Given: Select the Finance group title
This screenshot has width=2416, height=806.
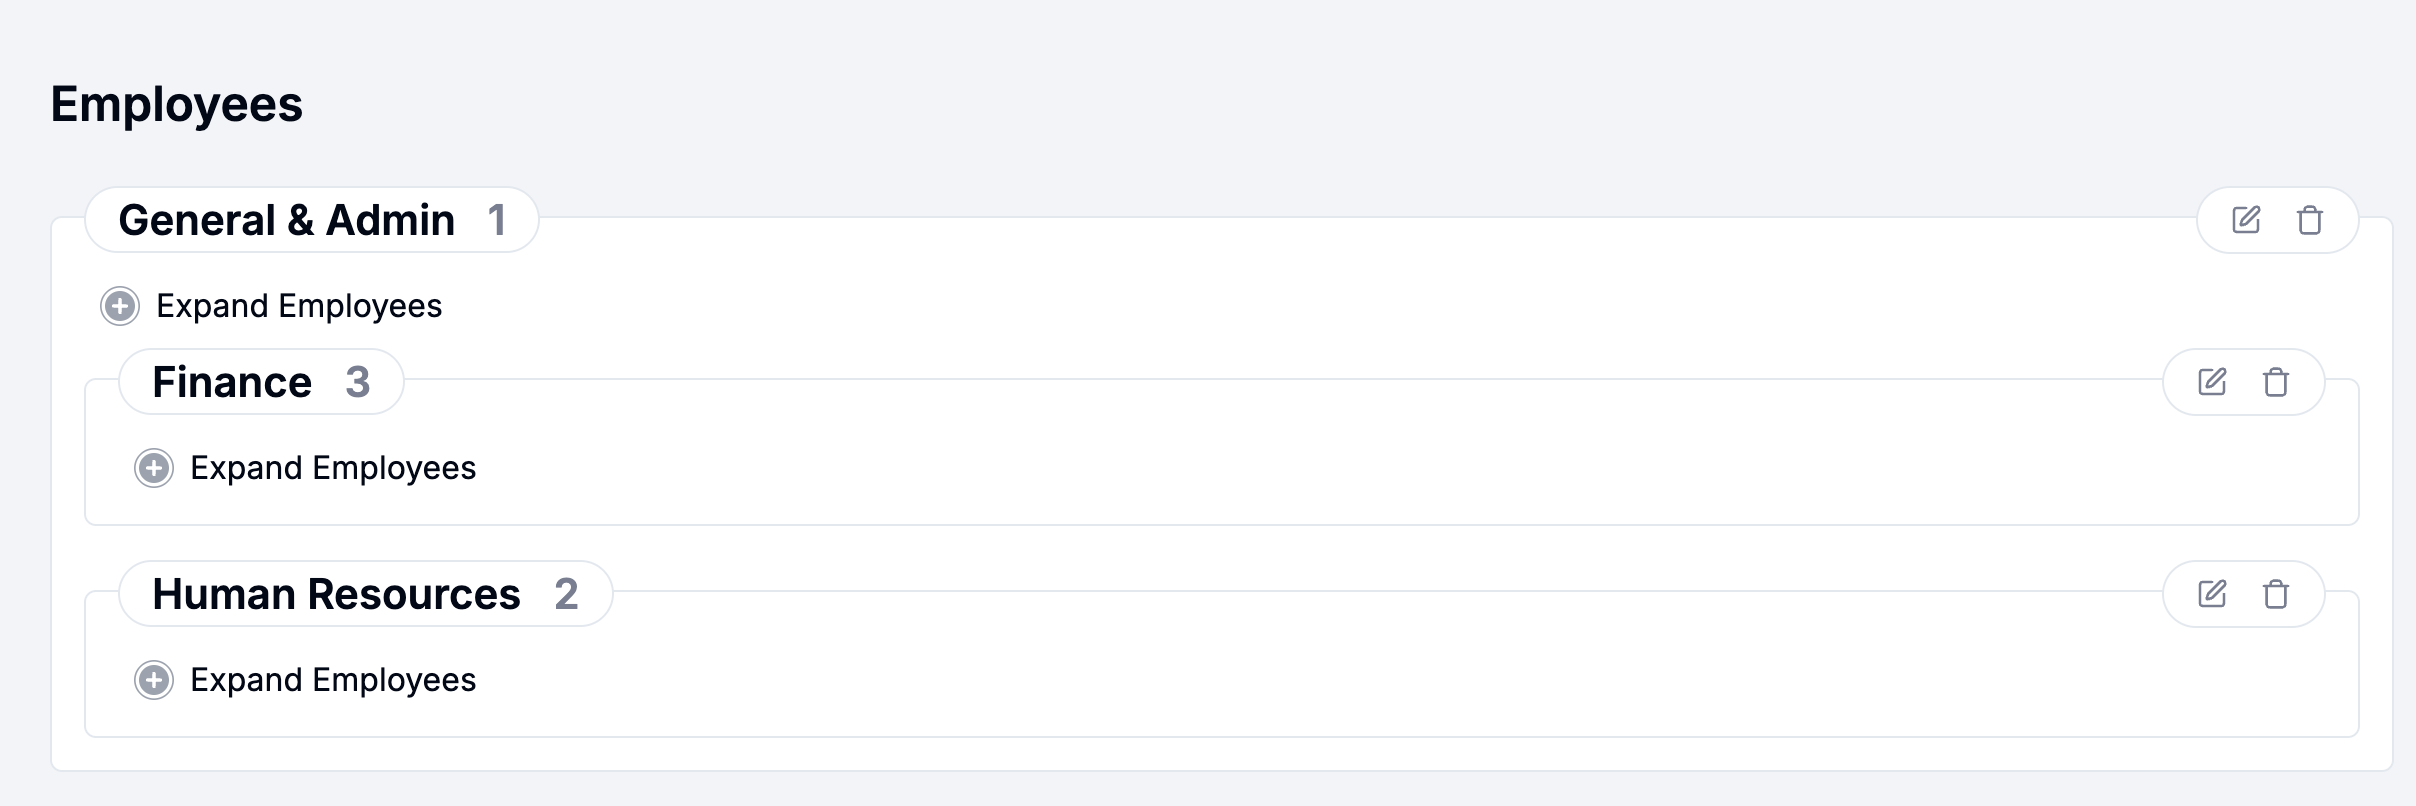Looking at the screenshot, I should tap(232, 382).
